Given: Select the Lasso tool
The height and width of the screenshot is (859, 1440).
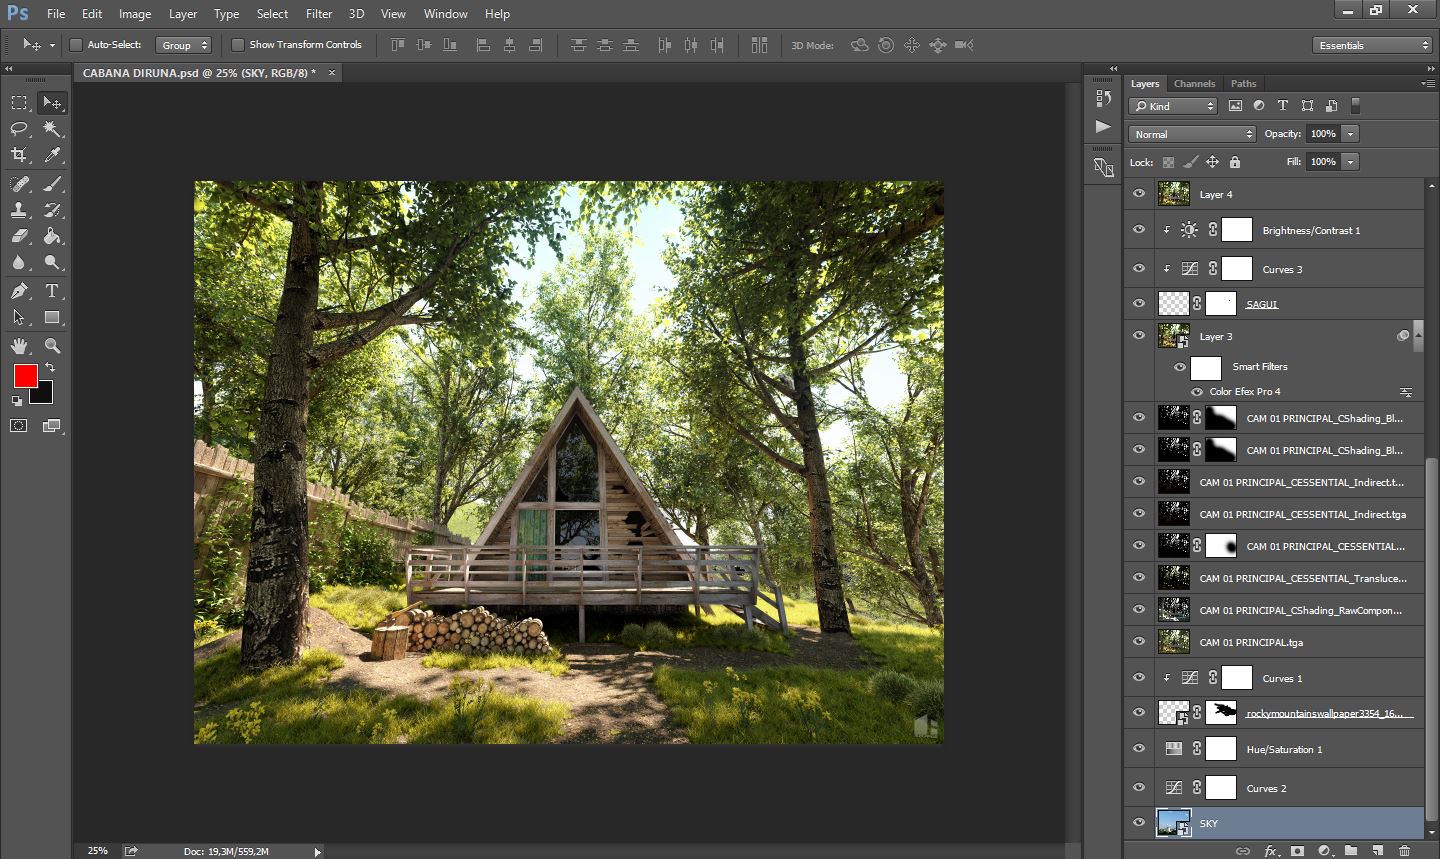Looking at the screenshot, I should [x=19, y=129].
